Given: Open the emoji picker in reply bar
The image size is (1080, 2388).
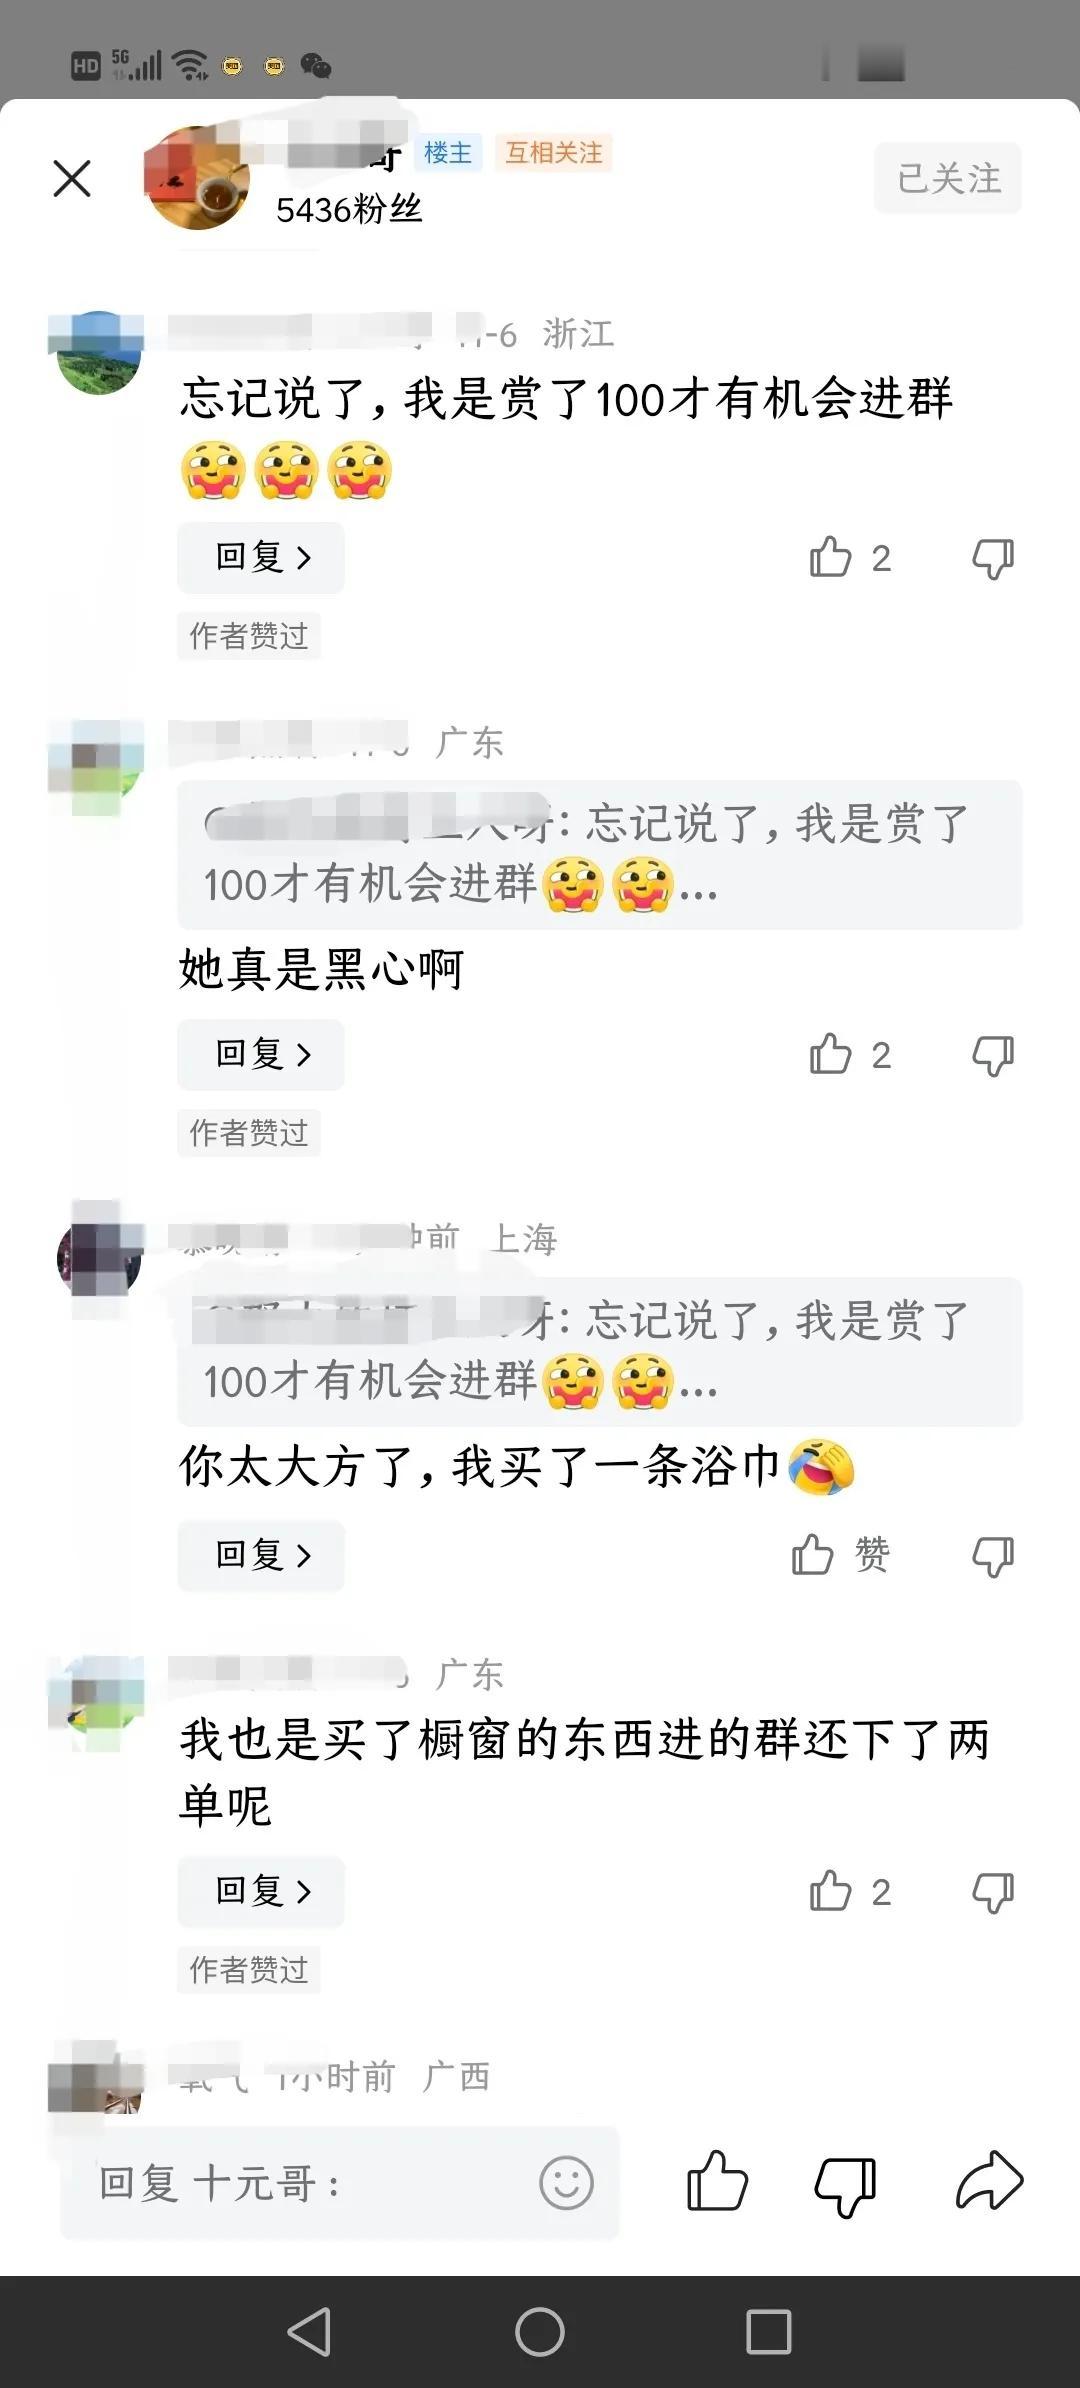Looking at the screenshot, I should pos(566,2183).
